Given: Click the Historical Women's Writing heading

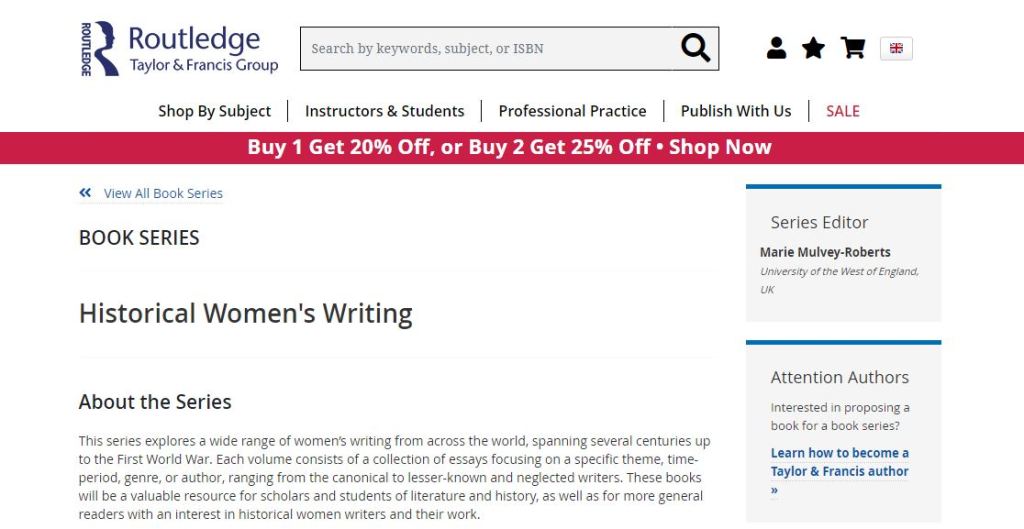Looking at the screenshot, I should [x=245, y=313].
